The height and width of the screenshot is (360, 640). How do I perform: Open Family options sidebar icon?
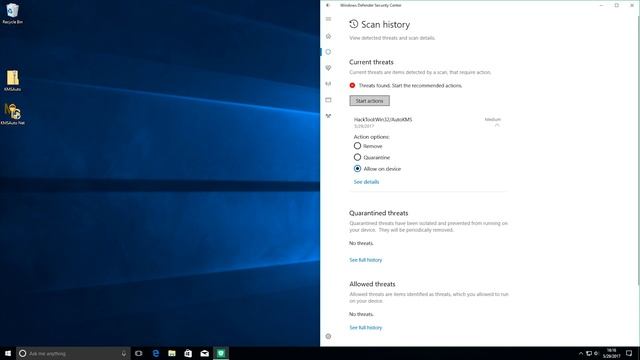click(x=328, y=116)
